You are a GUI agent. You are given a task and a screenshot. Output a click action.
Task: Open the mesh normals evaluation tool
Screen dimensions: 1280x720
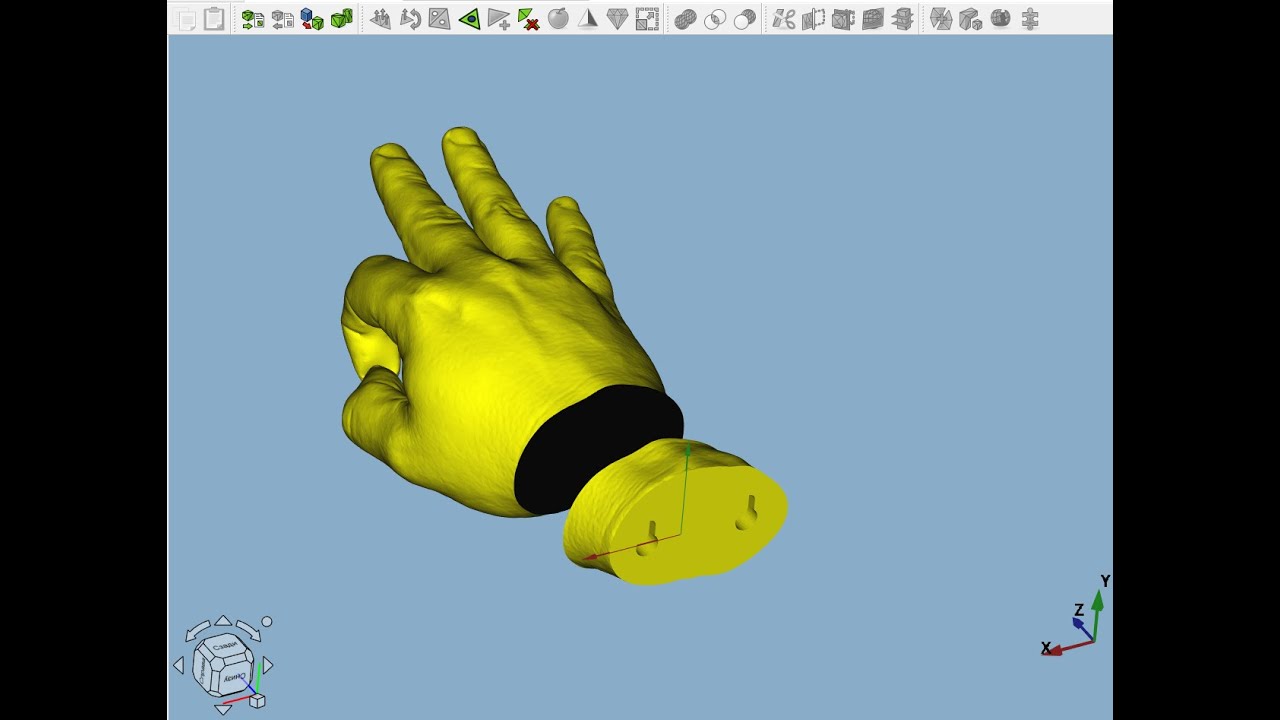click(380, 19)
